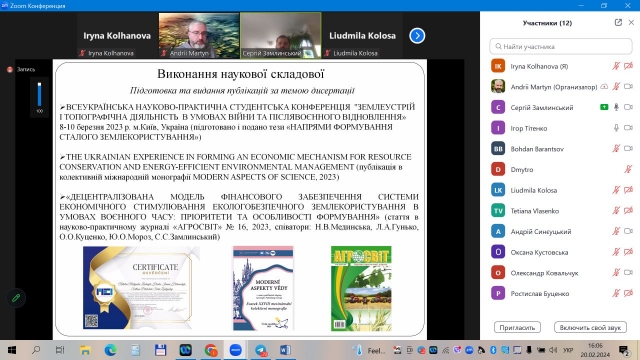Click Олександр Ковальчук's muted microphone icon

point(616,273)
